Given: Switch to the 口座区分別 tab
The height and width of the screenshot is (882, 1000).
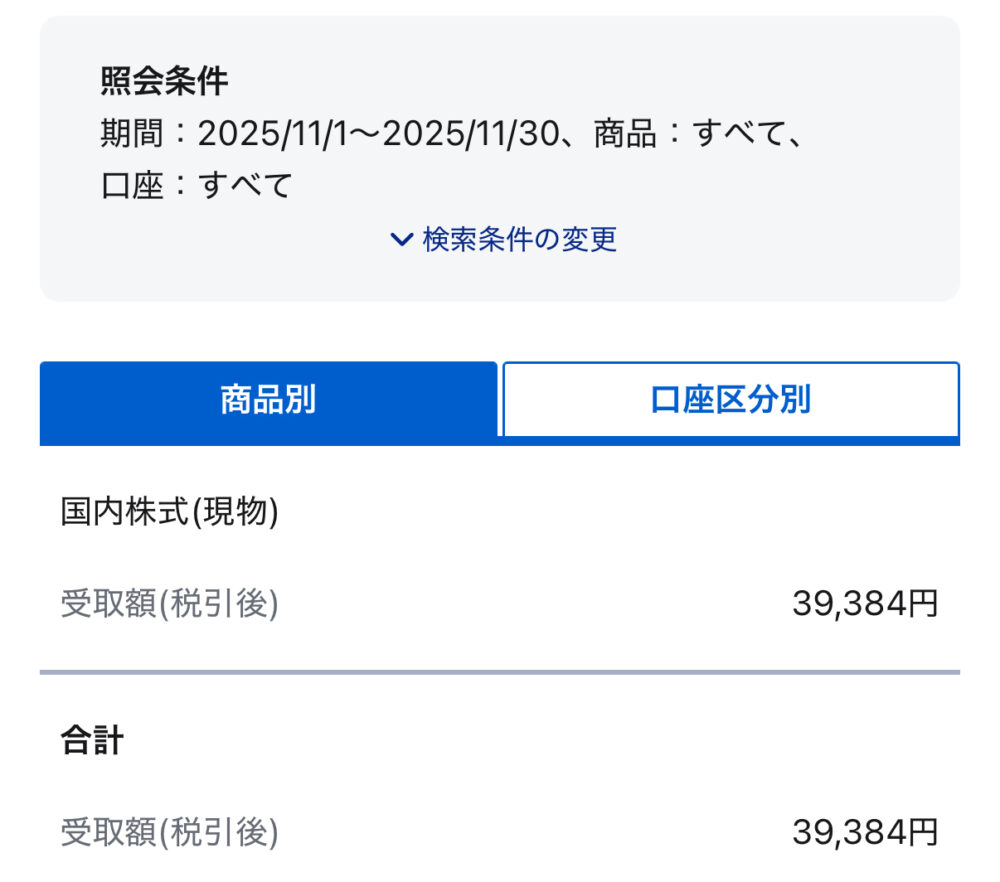Looking at the screenshot, I should [732, 399].
